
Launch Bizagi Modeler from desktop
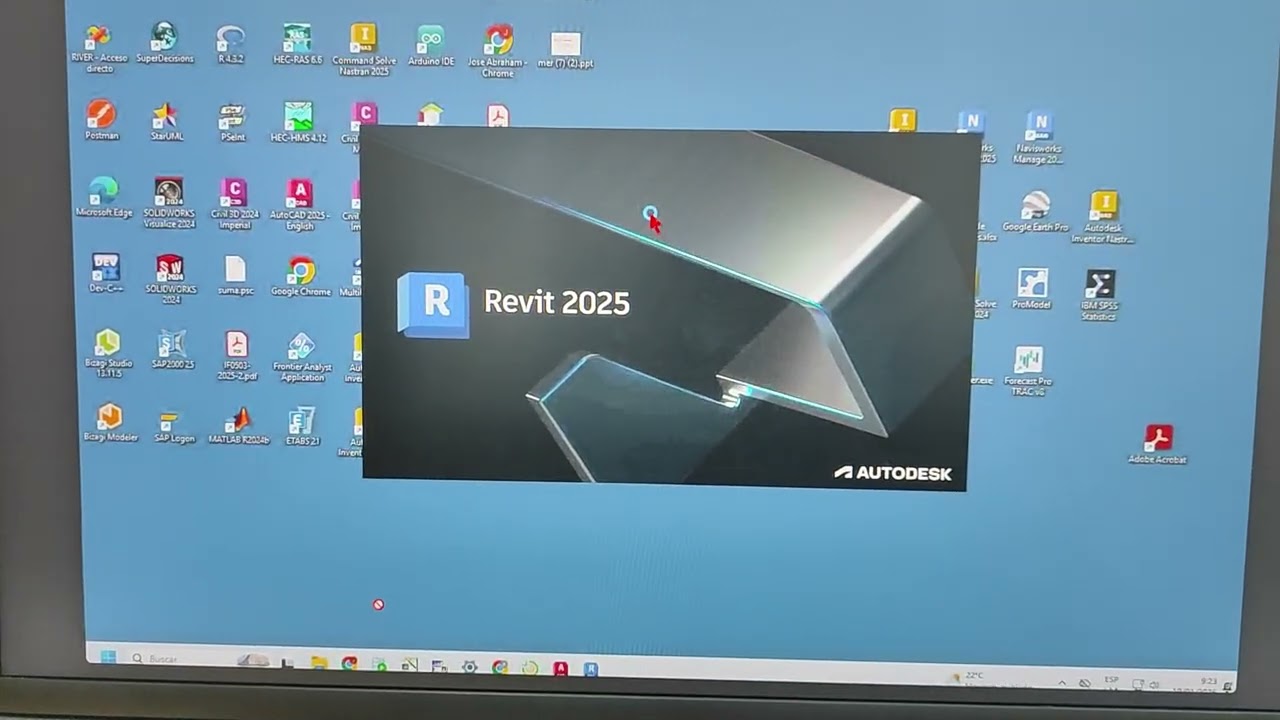(x=109, y=422)
